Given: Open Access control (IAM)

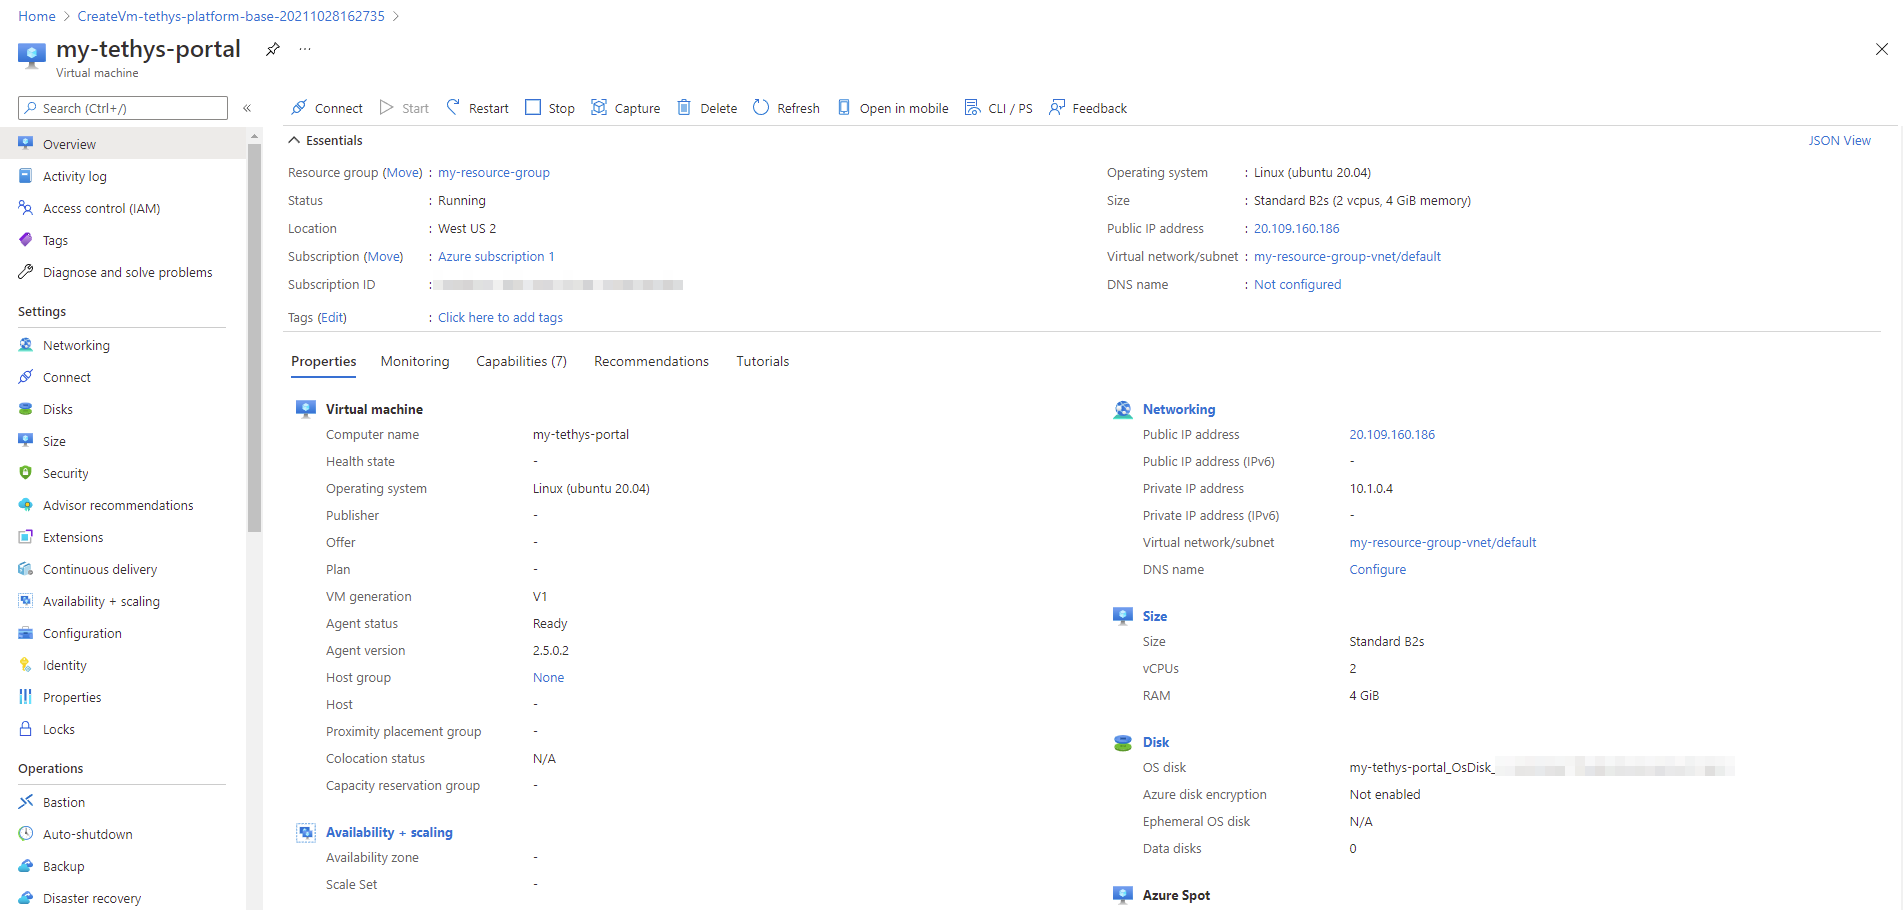Looking at the screenshot, I should pyautogui.click(x=102, y=208).
